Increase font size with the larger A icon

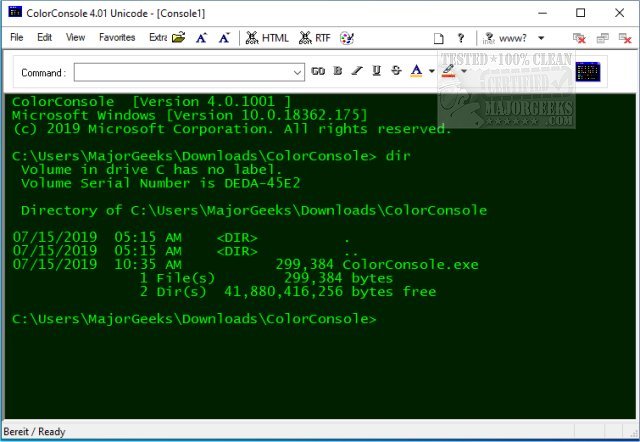[x=202, y=38]
